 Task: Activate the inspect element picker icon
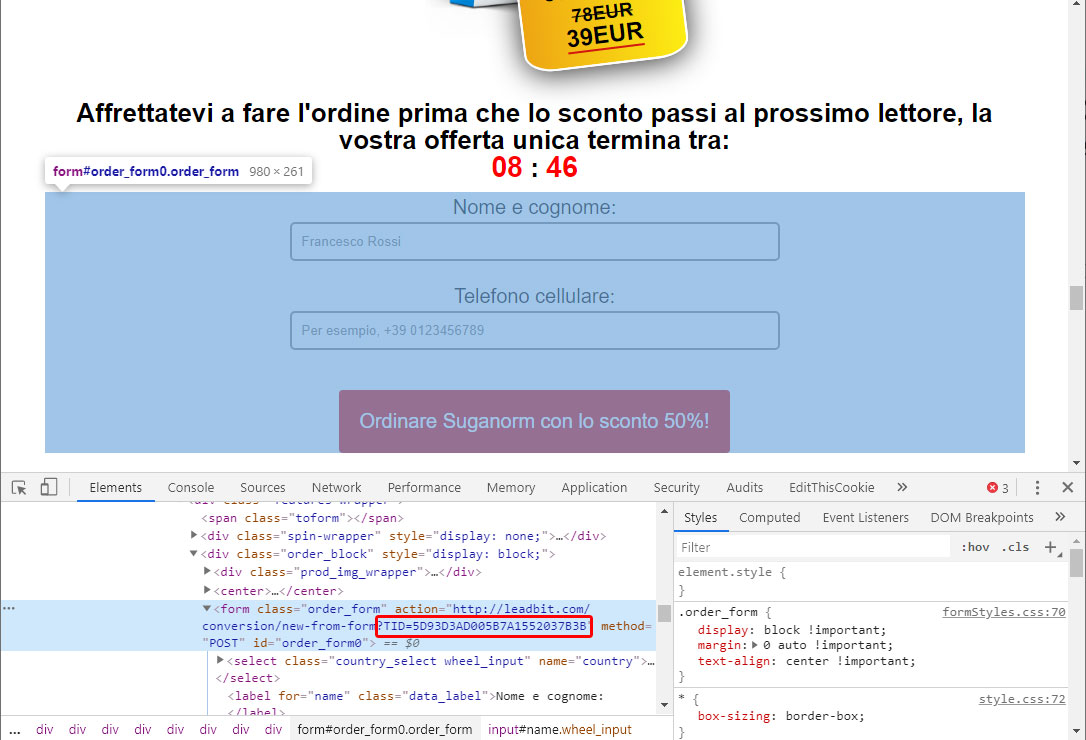(19, 488)
